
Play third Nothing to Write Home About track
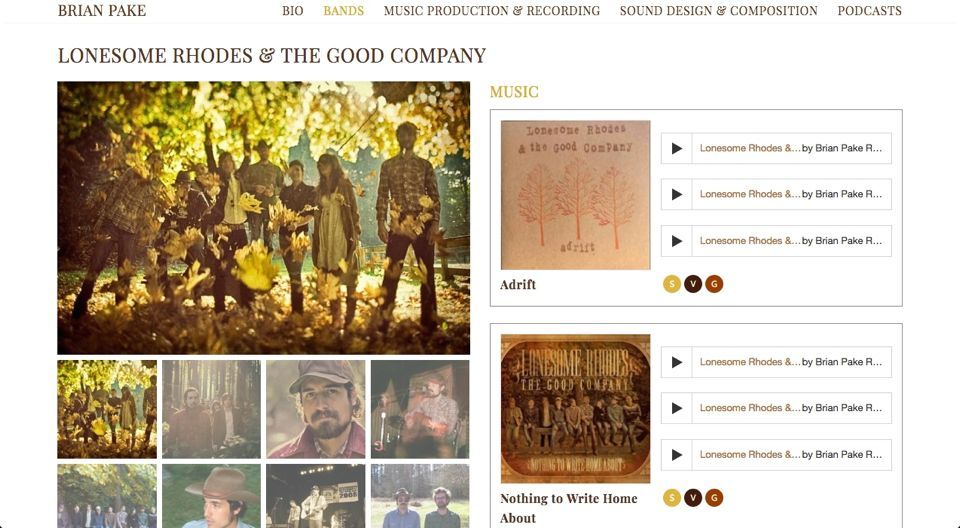[677, 454]
